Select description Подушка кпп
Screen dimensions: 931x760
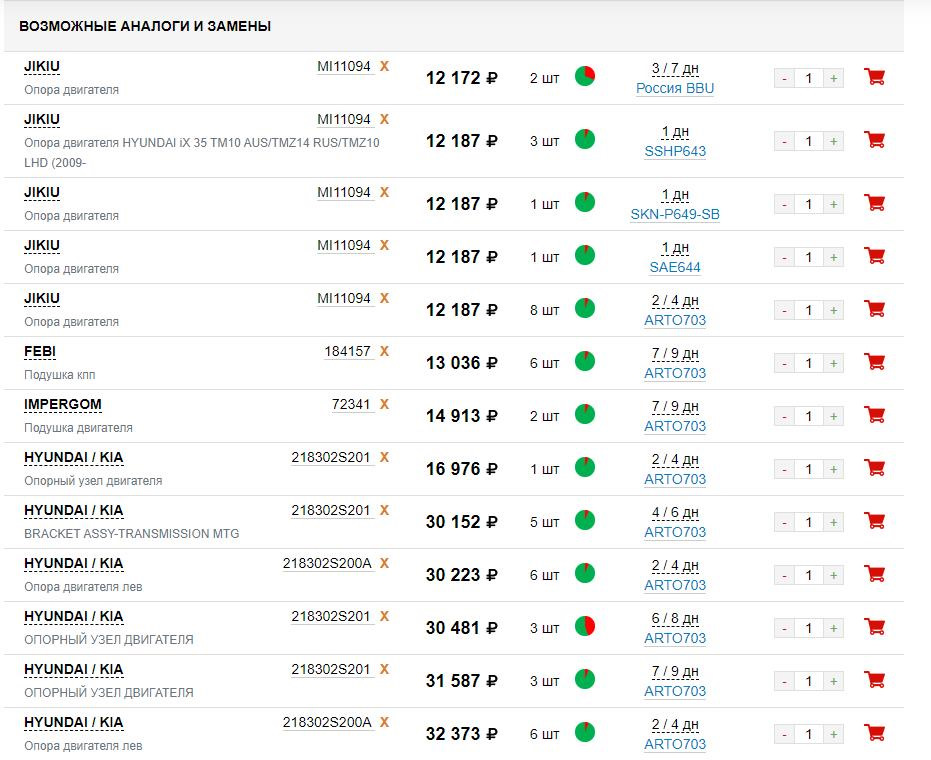click(59, 375)
